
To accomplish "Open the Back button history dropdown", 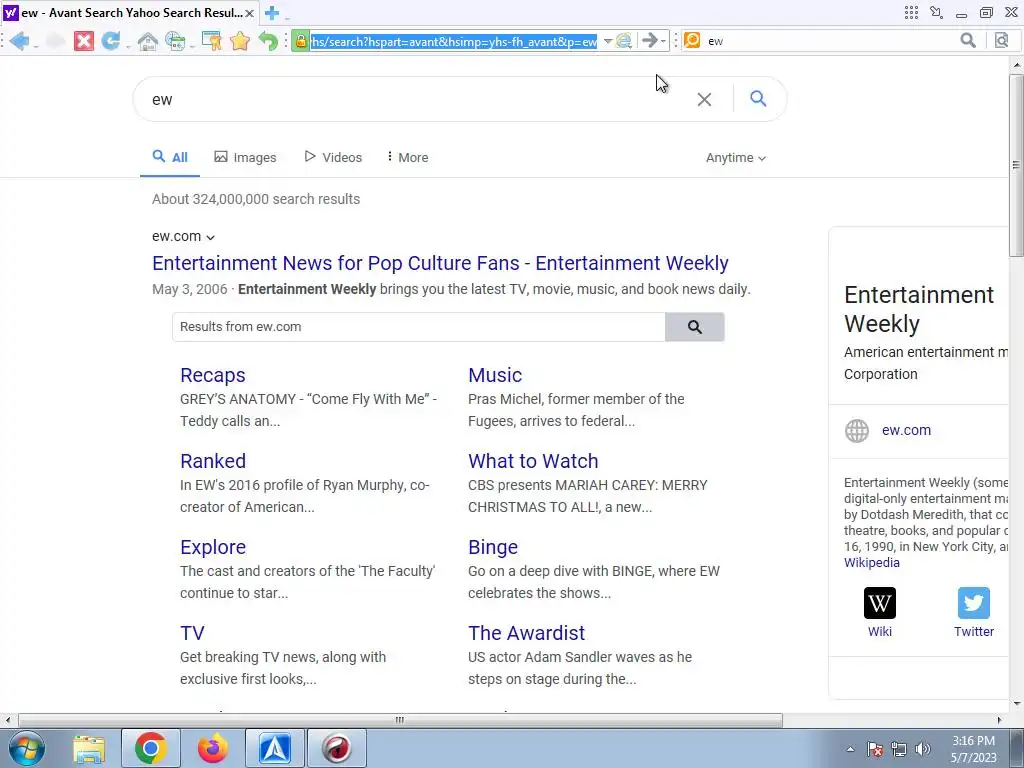I will tap(35, 44).
